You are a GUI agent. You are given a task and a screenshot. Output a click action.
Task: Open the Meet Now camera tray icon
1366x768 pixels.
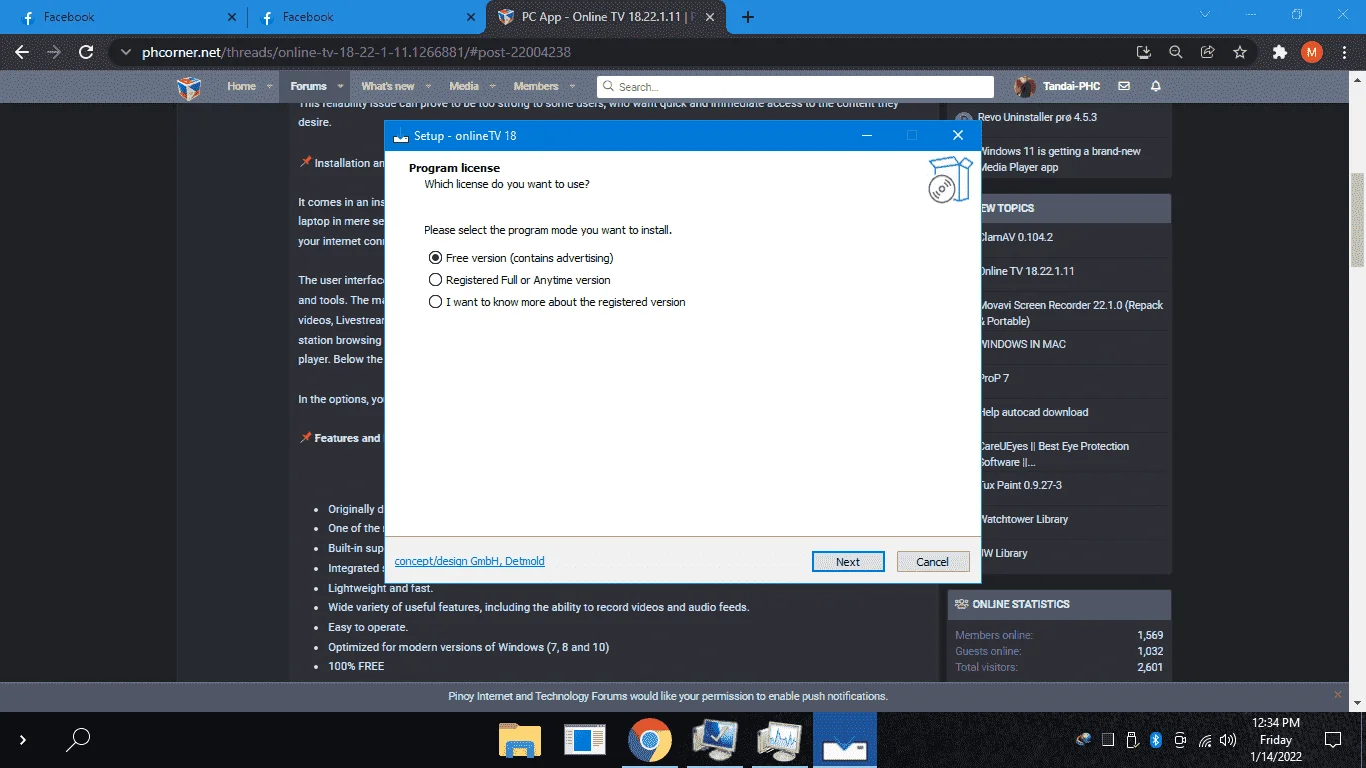[x=1180, y=740]
